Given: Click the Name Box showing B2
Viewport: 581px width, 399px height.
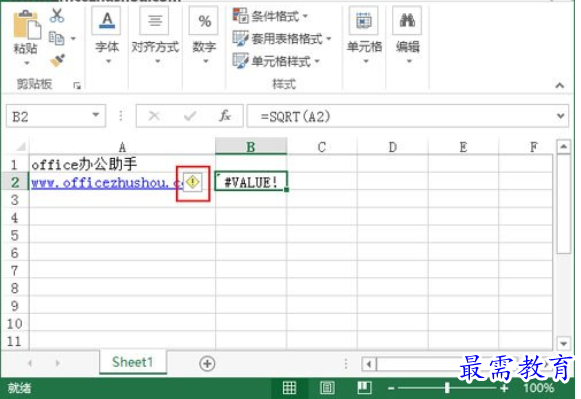Looking at the screenshot, I should (x=49, y=117).
